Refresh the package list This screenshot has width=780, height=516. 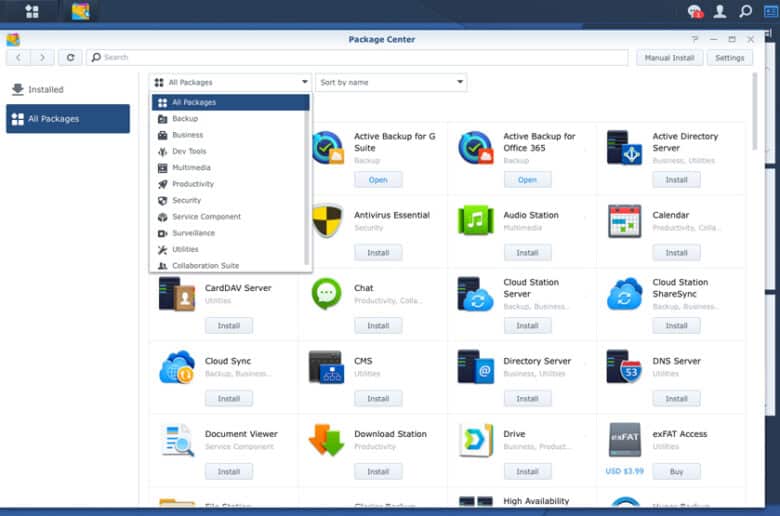point(70,58)
